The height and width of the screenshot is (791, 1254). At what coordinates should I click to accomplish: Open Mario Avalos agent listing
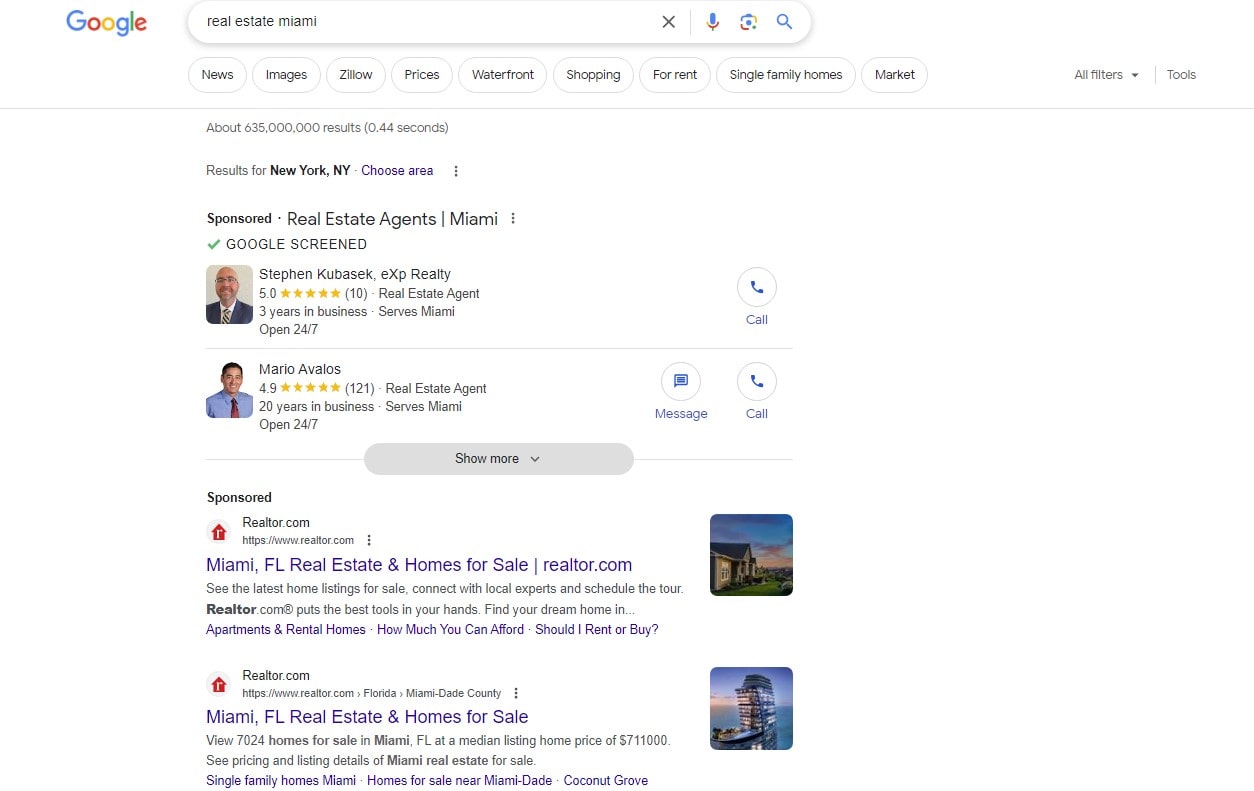coord(300,369)
